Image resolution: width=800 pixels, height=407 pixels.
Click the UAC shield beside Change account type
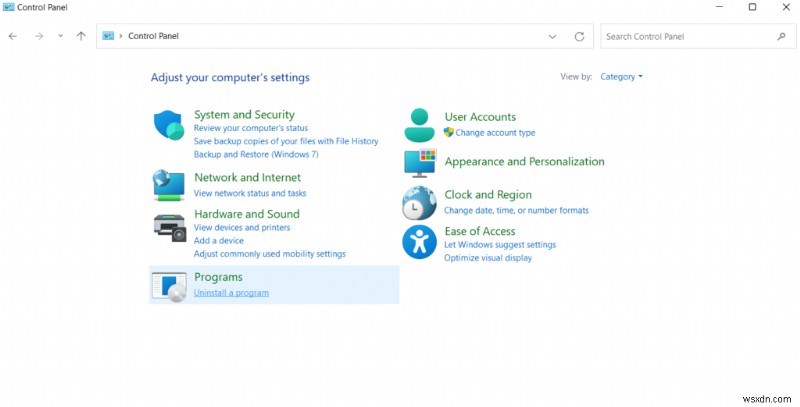(448, 133)
